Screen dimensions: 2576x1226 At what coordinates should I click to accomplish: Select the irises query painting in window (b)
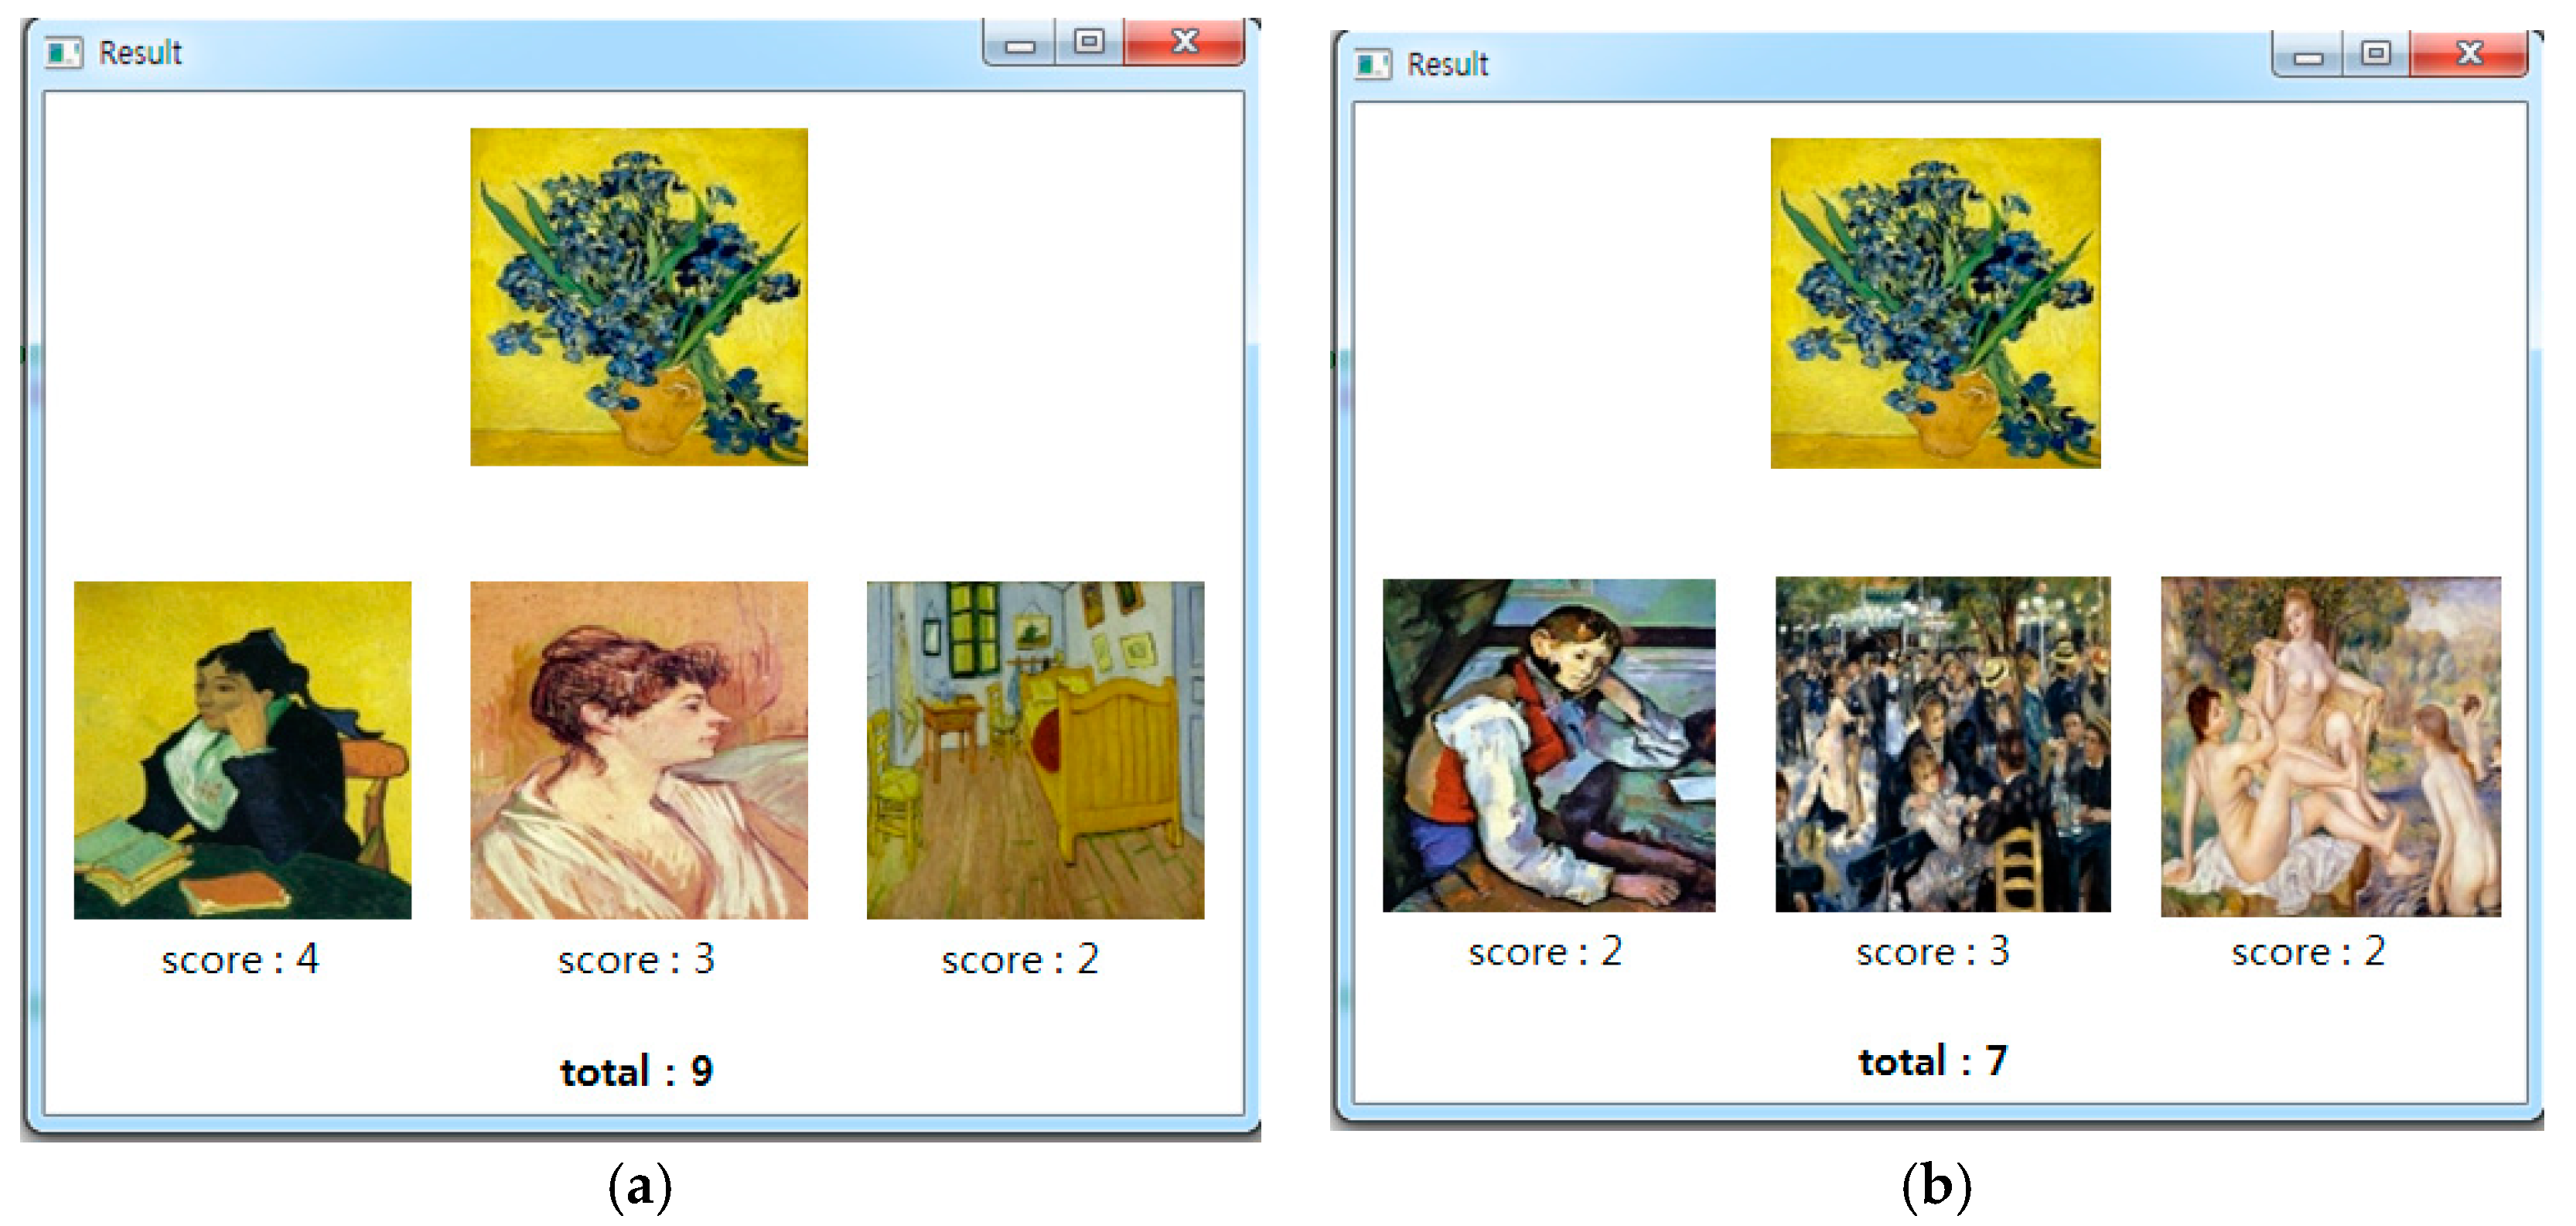(x=1935, y=303)
